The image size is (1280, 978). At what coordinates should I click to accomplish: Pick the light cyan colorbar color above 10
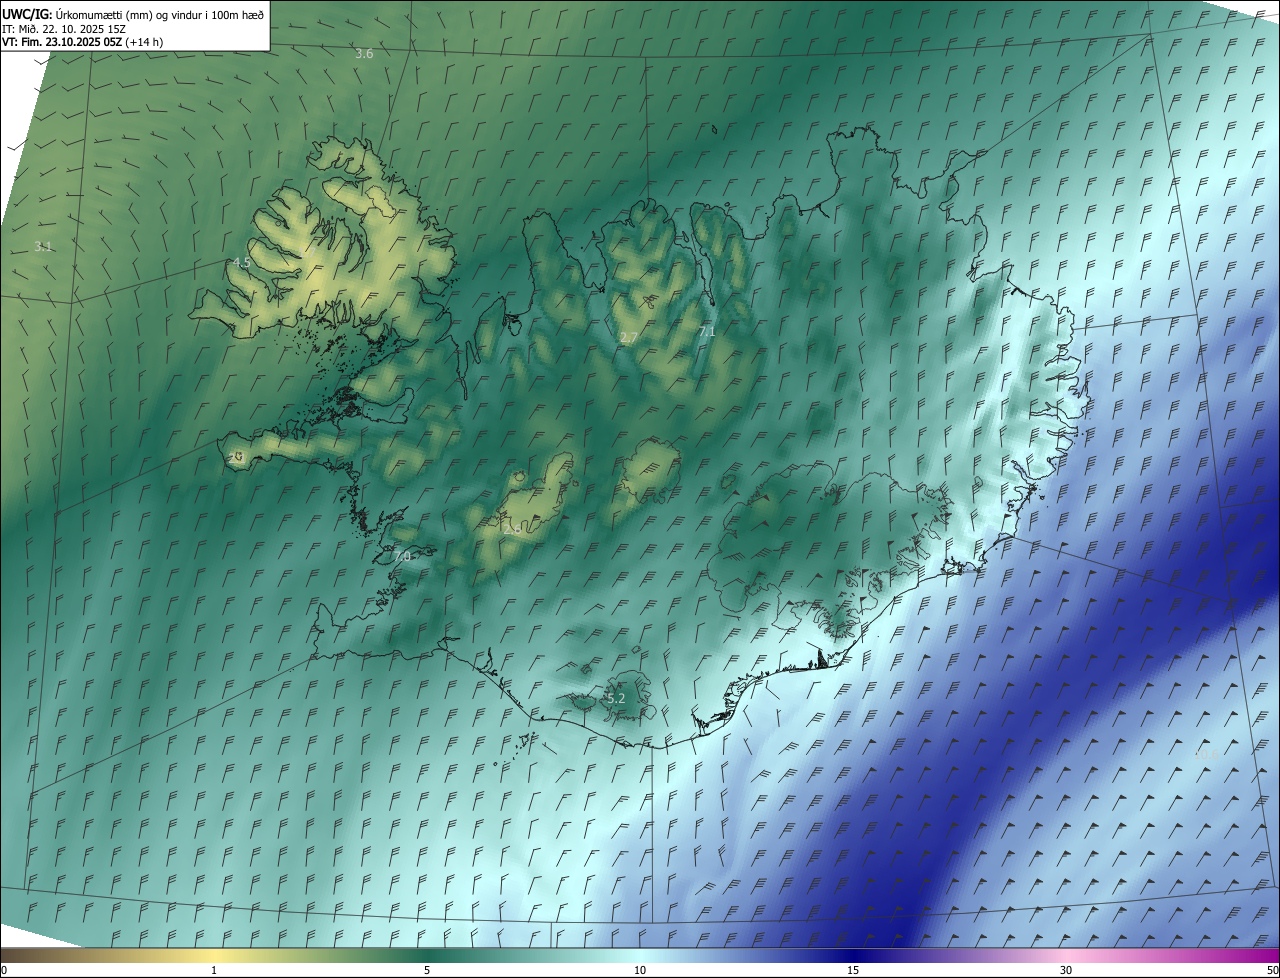point(640,955)
